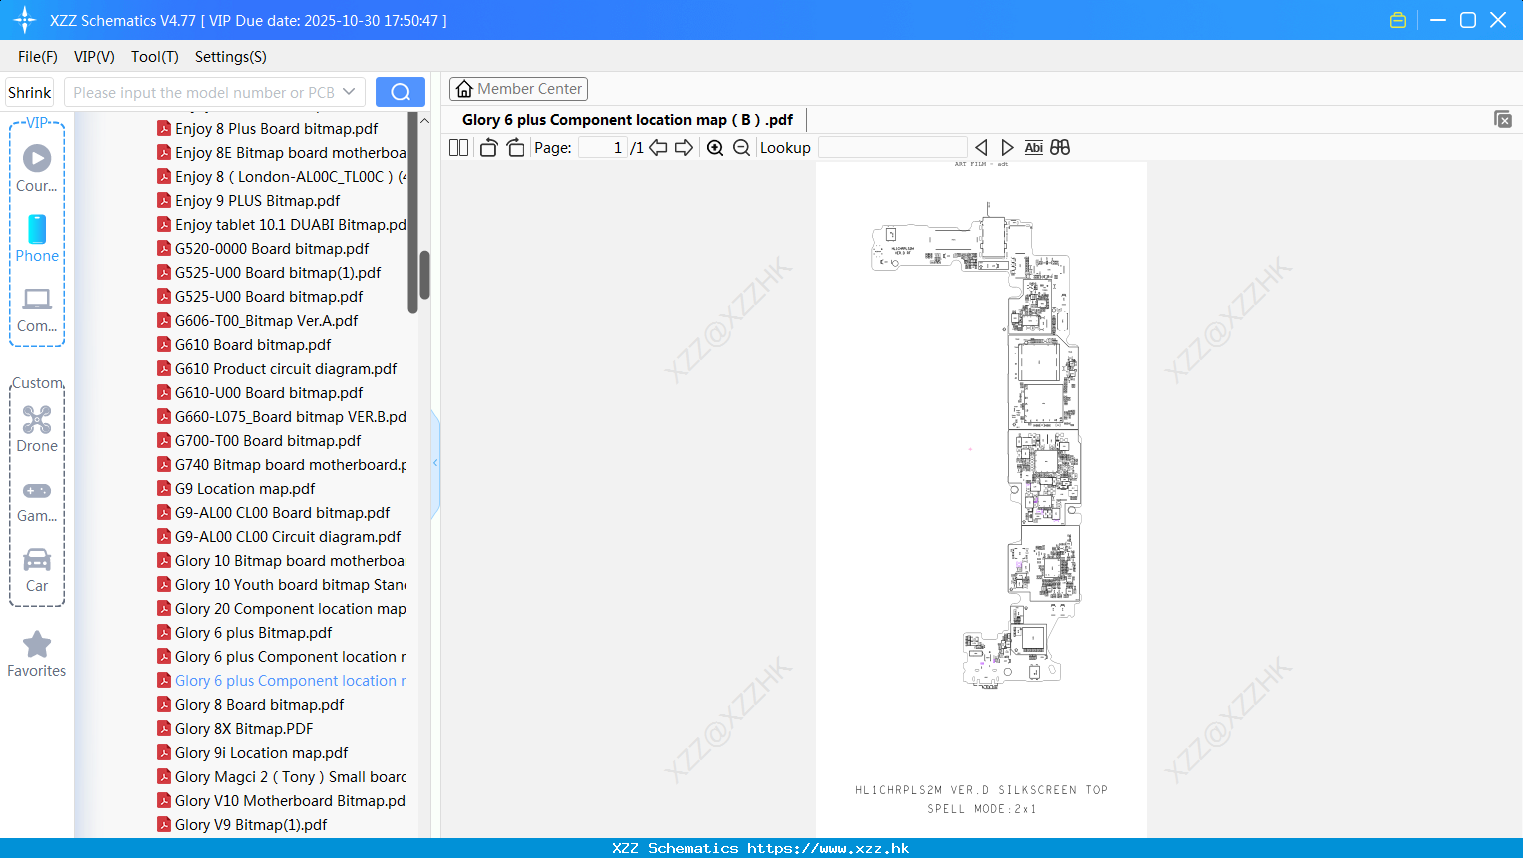
Task: Click the xzz.hk website link in status bar
Action: pyautogui.click(x=828, y=848)
